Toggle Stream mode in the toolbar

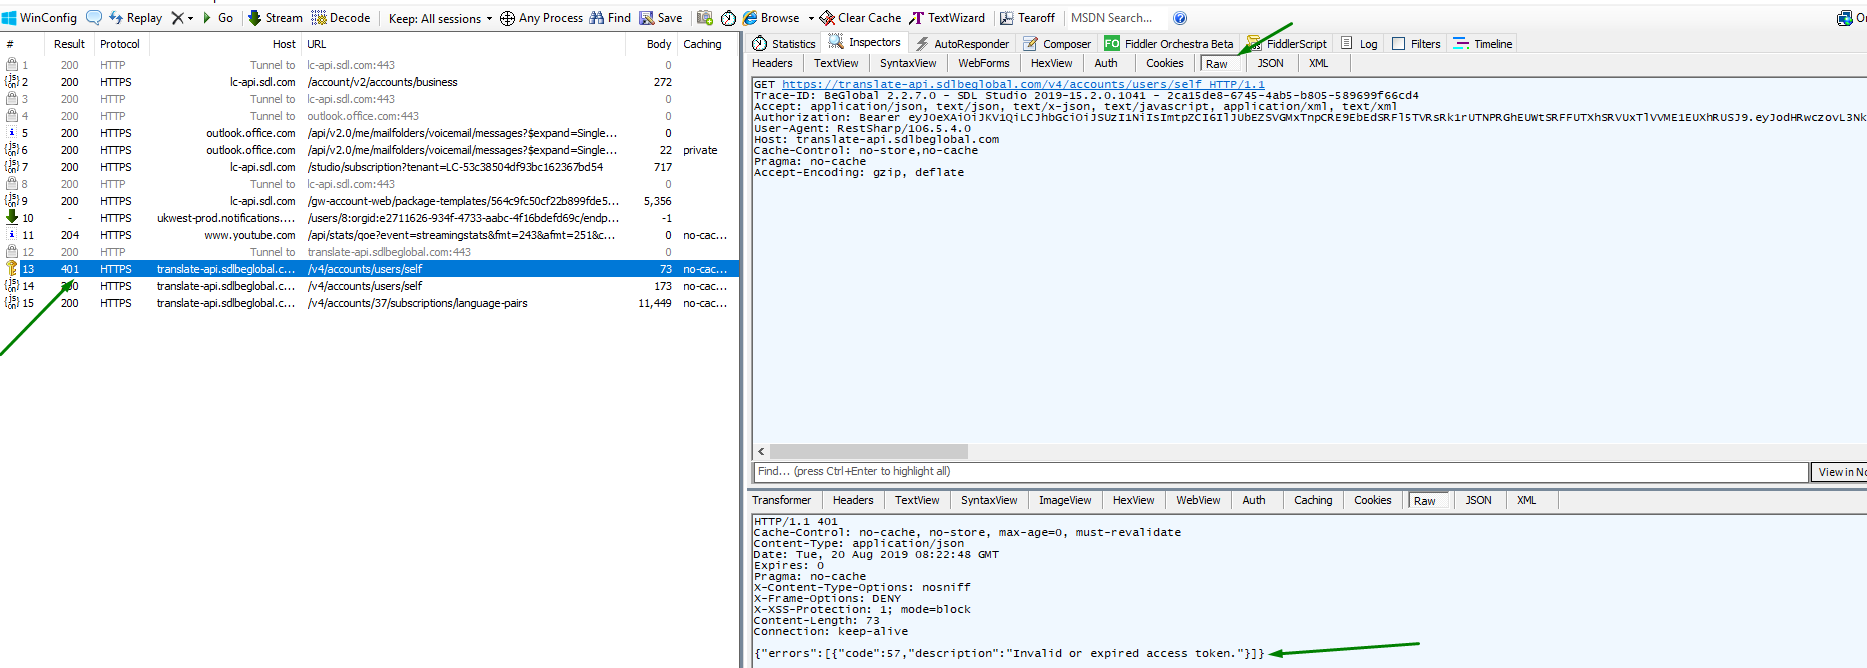point(275,18)
